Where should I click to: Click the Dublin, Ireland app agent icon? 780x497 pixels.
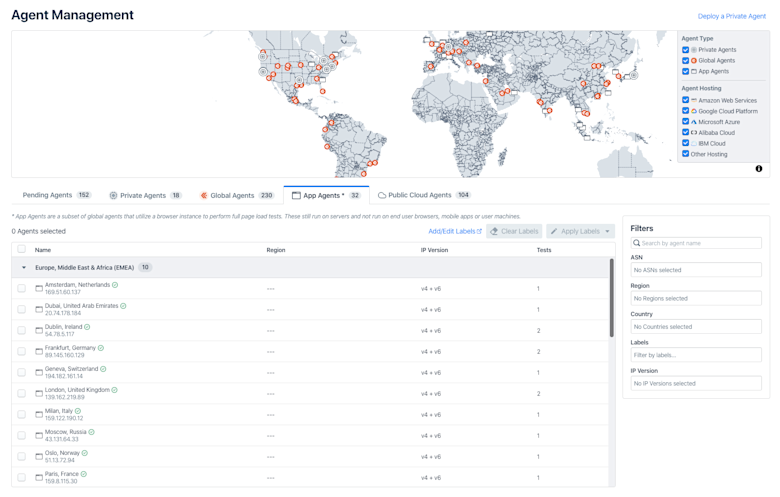point(39,330)
